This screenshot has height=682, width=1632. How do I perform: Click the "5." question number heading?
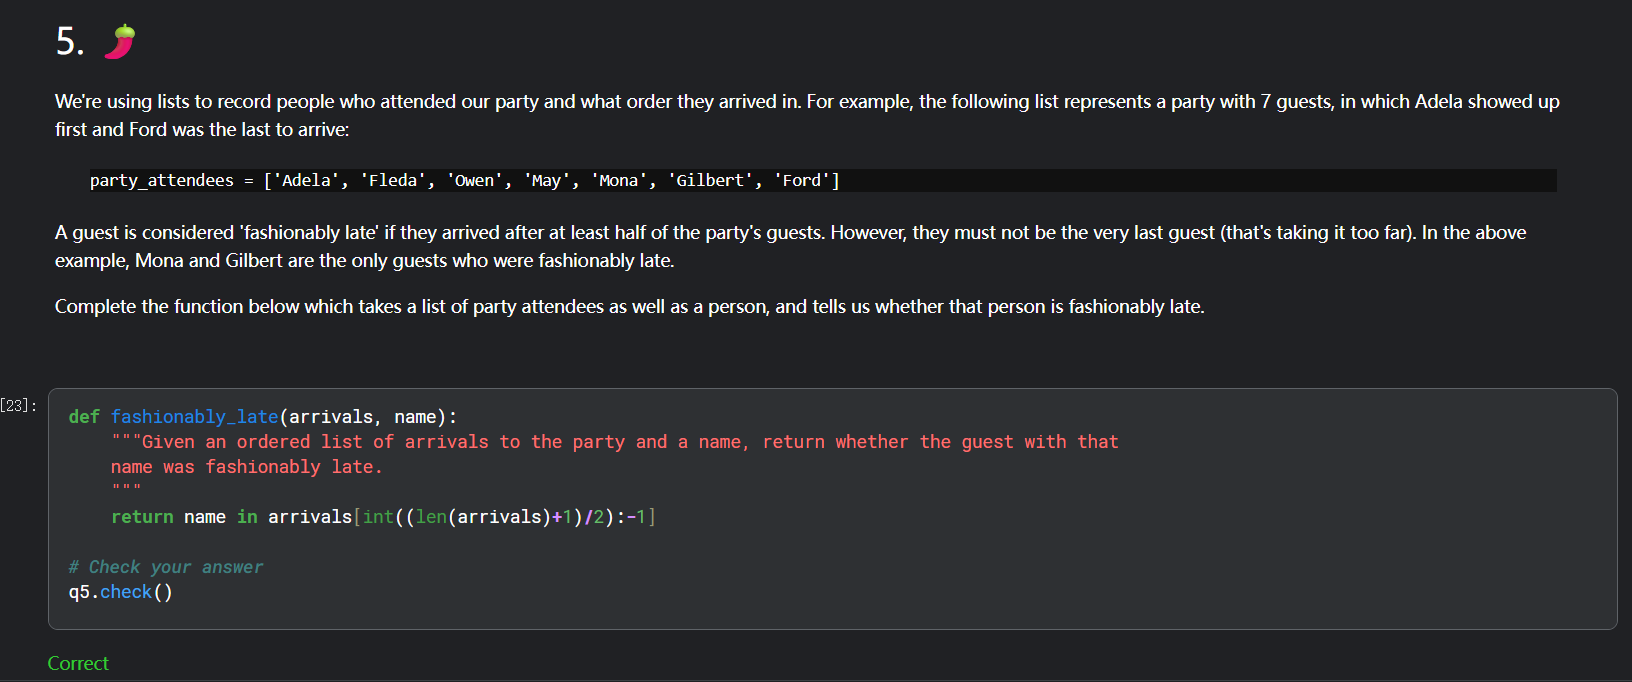(70, 42)
